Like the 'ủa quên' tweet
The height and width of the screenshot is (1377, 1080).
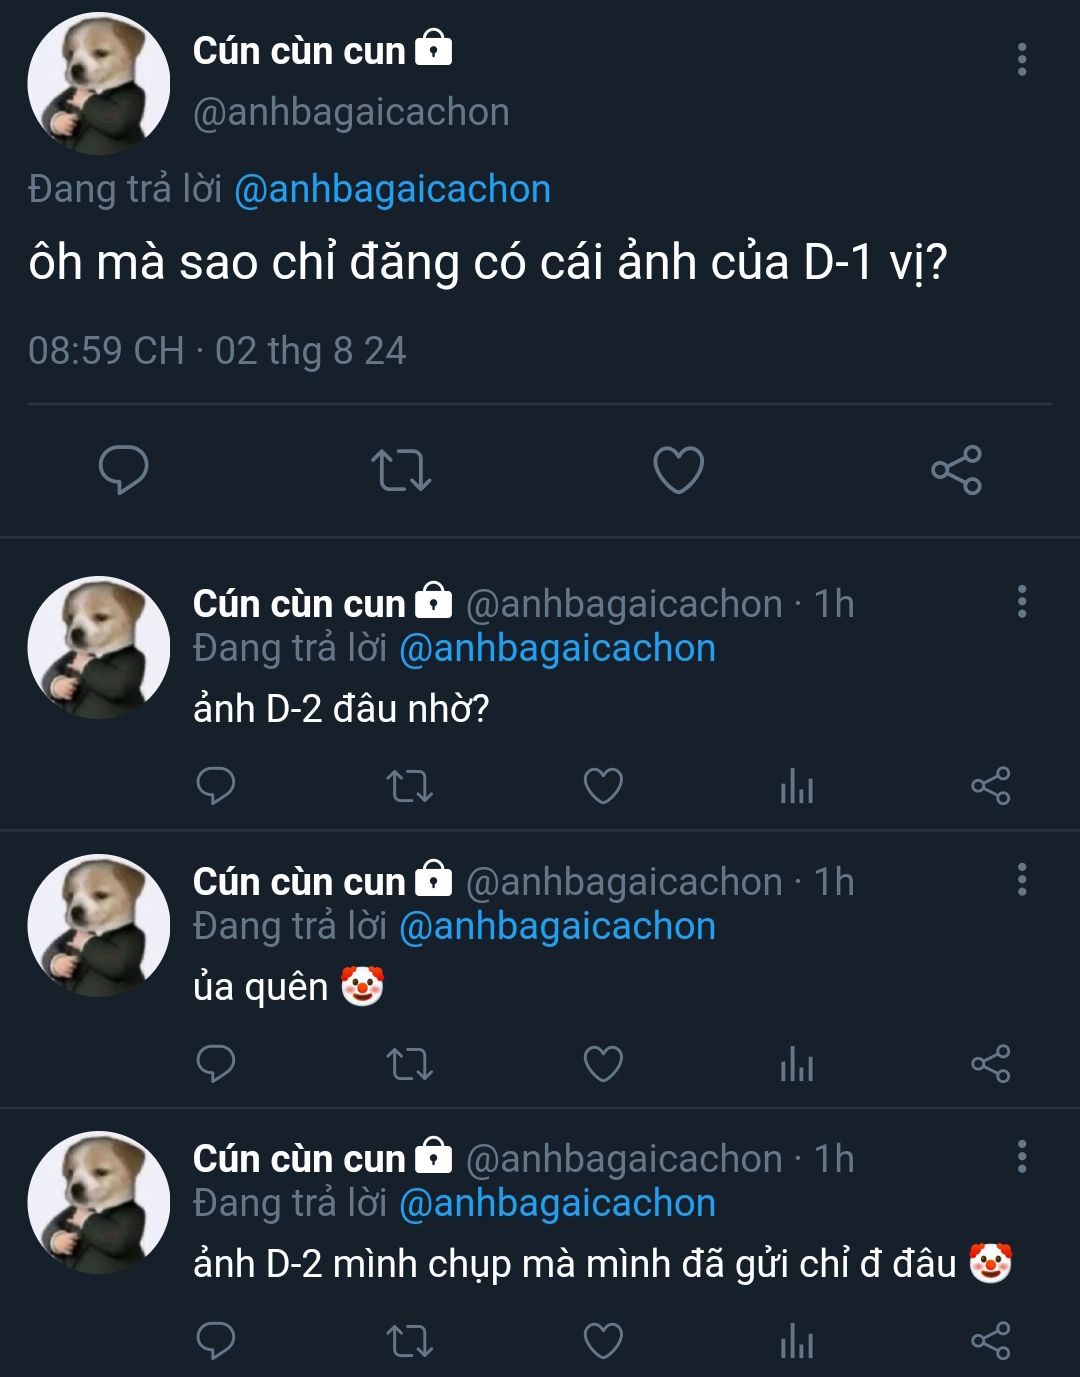tap(603, 1064)
